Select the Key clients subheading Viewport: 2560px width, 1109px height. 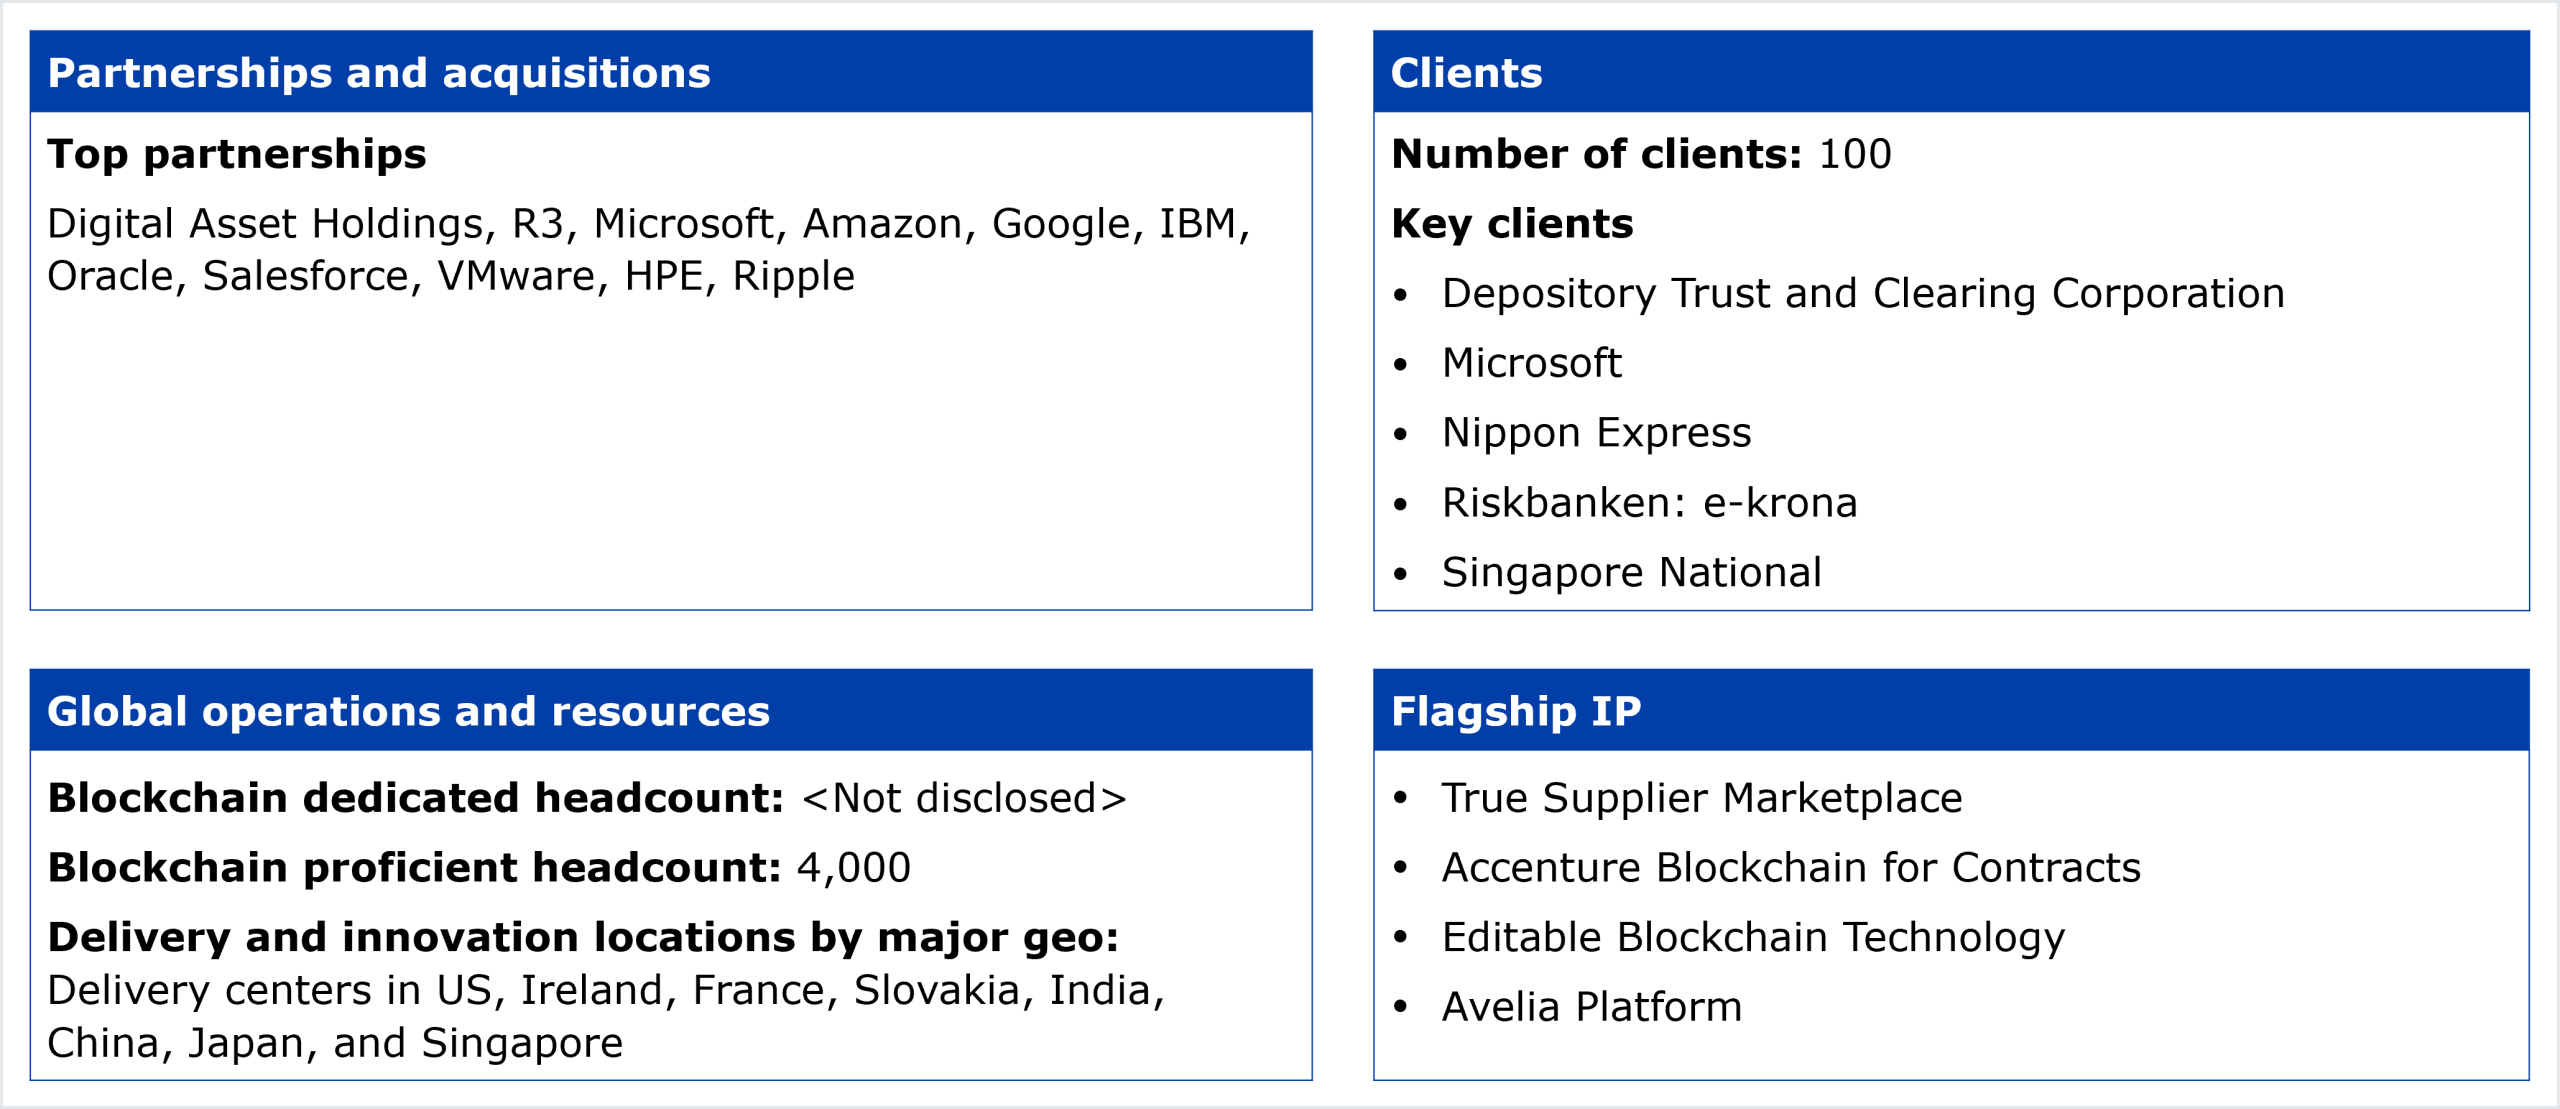click(1512, 224)
